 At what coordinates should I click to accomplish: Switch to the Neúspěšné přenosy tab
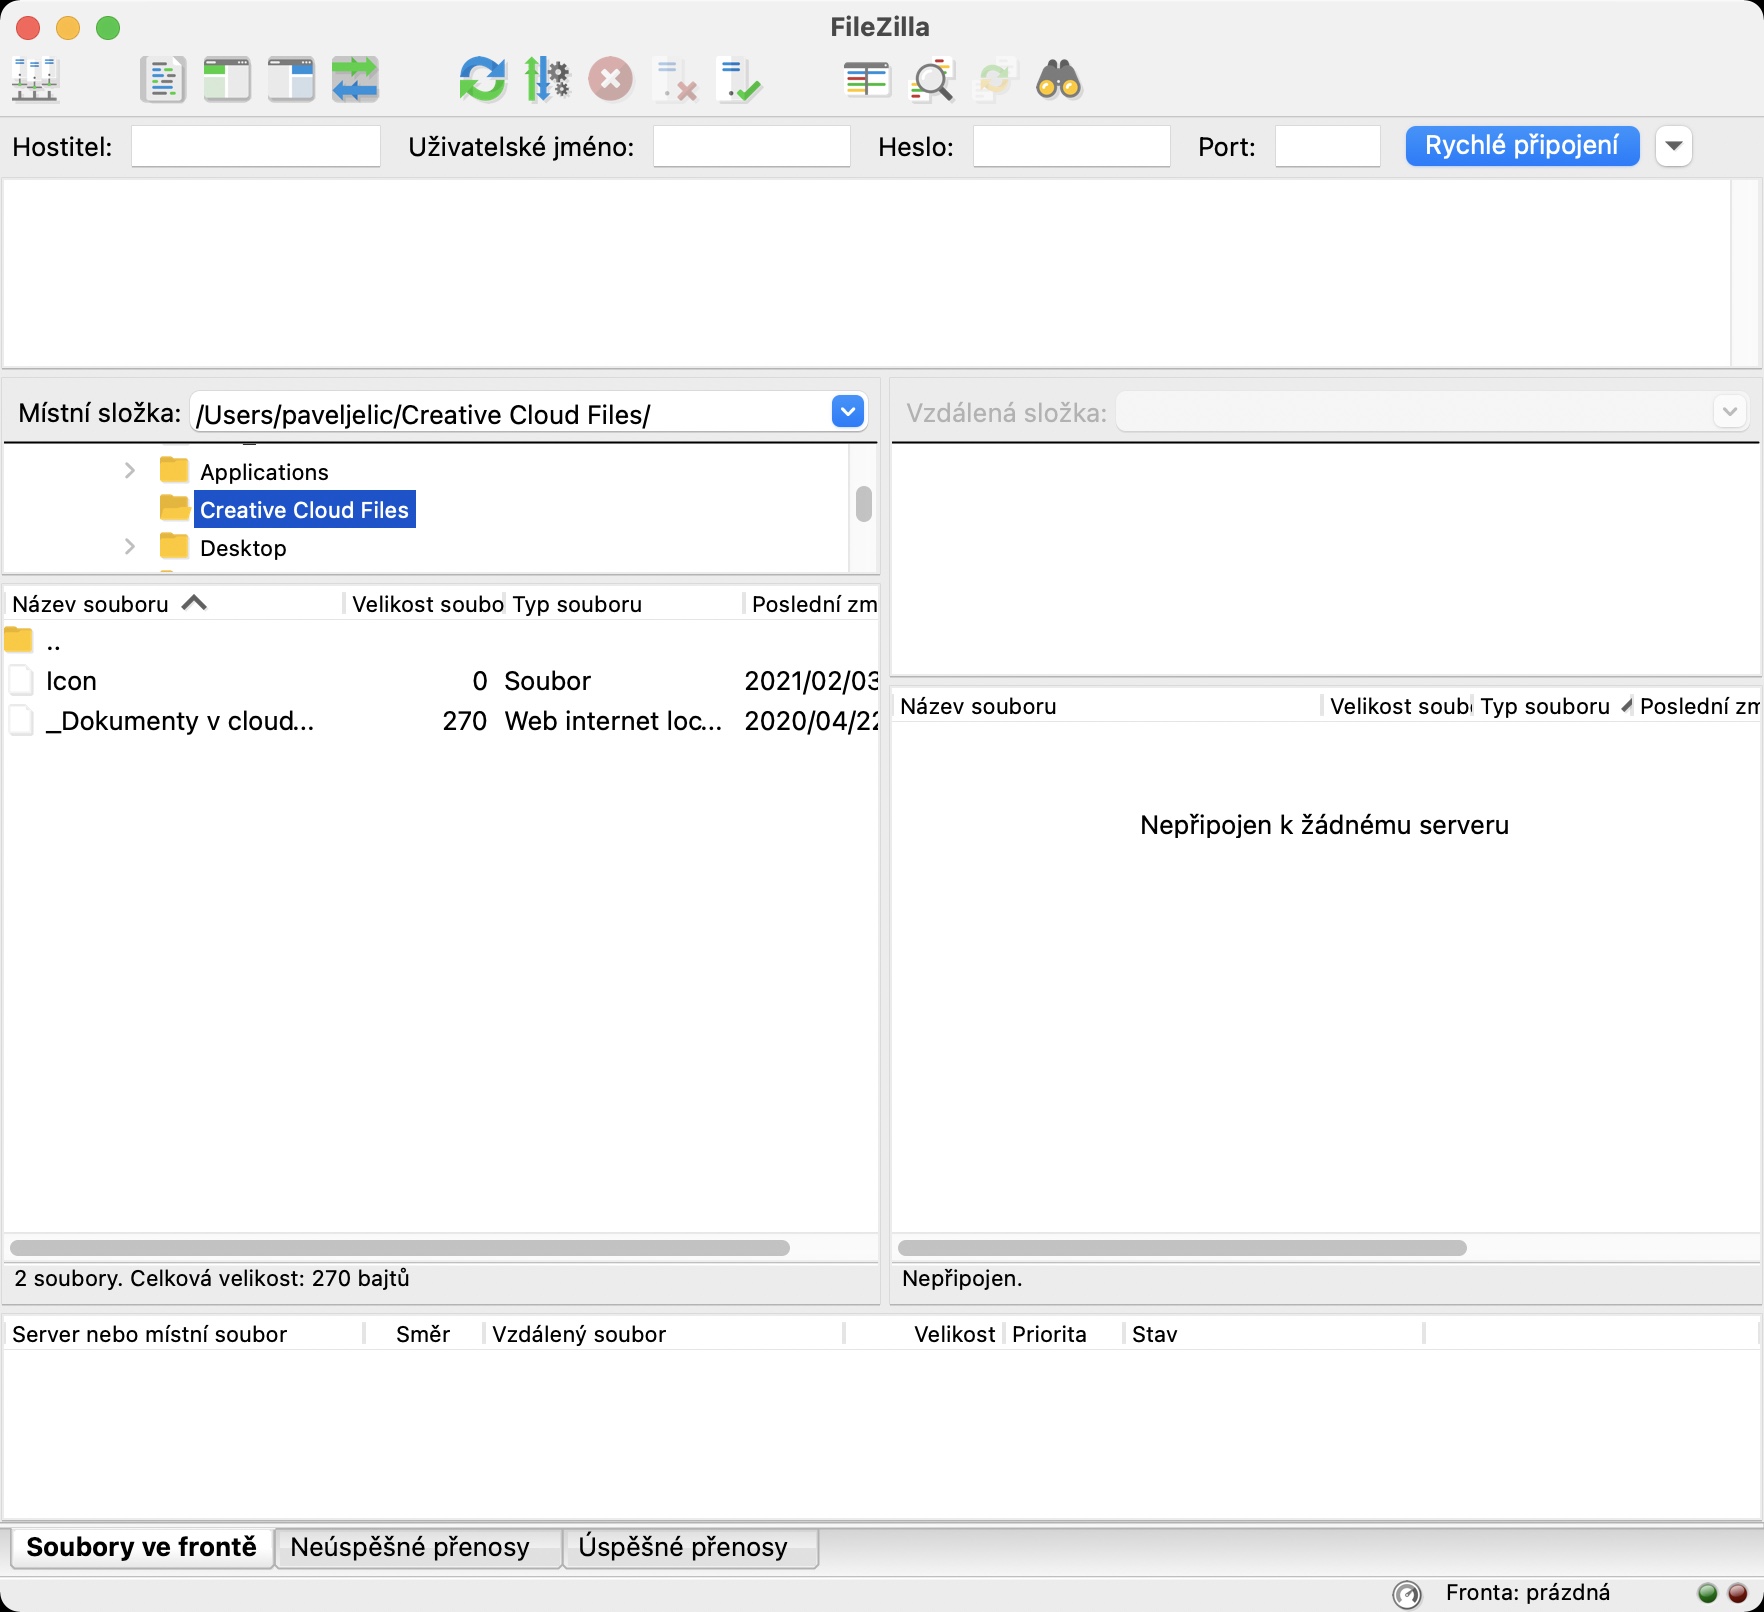click(418, 1547)
